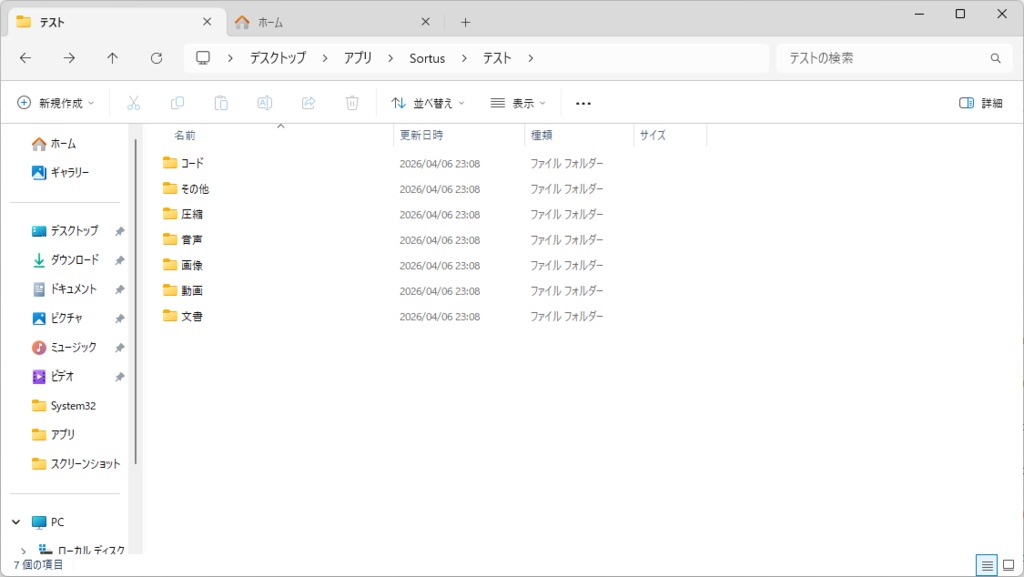Screen dimensions: 1024x577
Task: Expand the ローカル ディスク node
Action: (24, 551)
